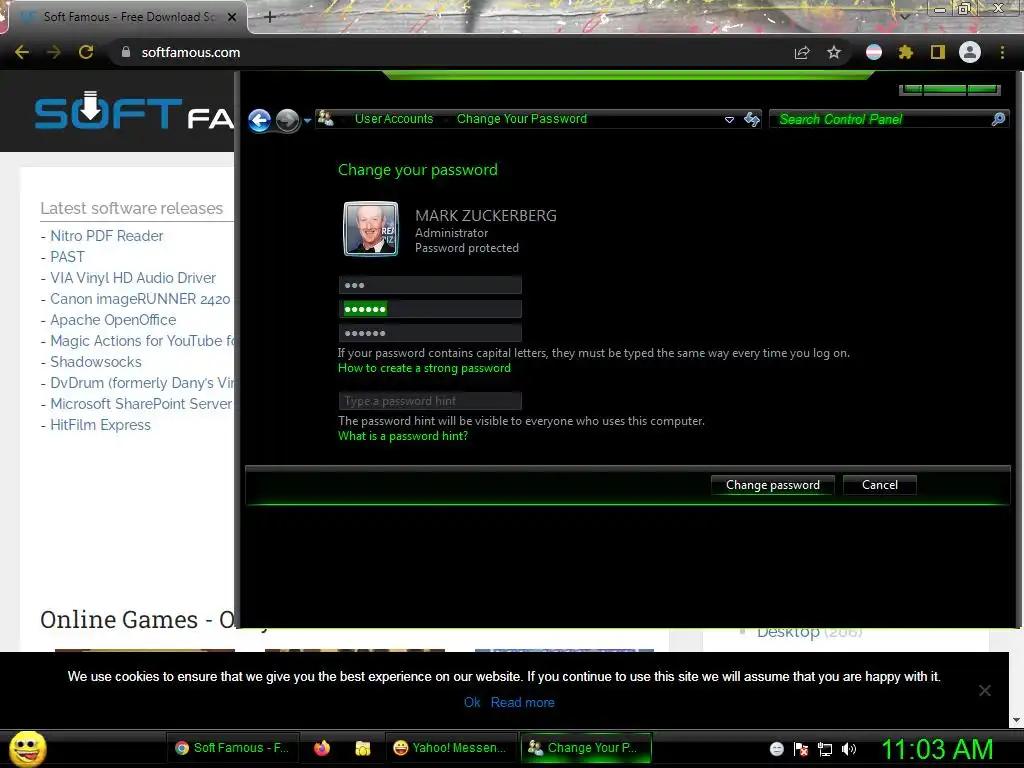The width and height of the screenshot is (1024, 768).
Task: Open Nitro PDF Reader release link
Action: click(106, 236)
